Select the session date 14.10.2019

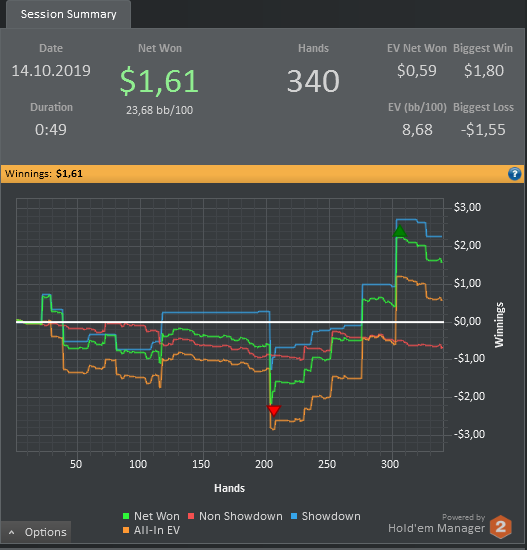click(x=51, y=71)
